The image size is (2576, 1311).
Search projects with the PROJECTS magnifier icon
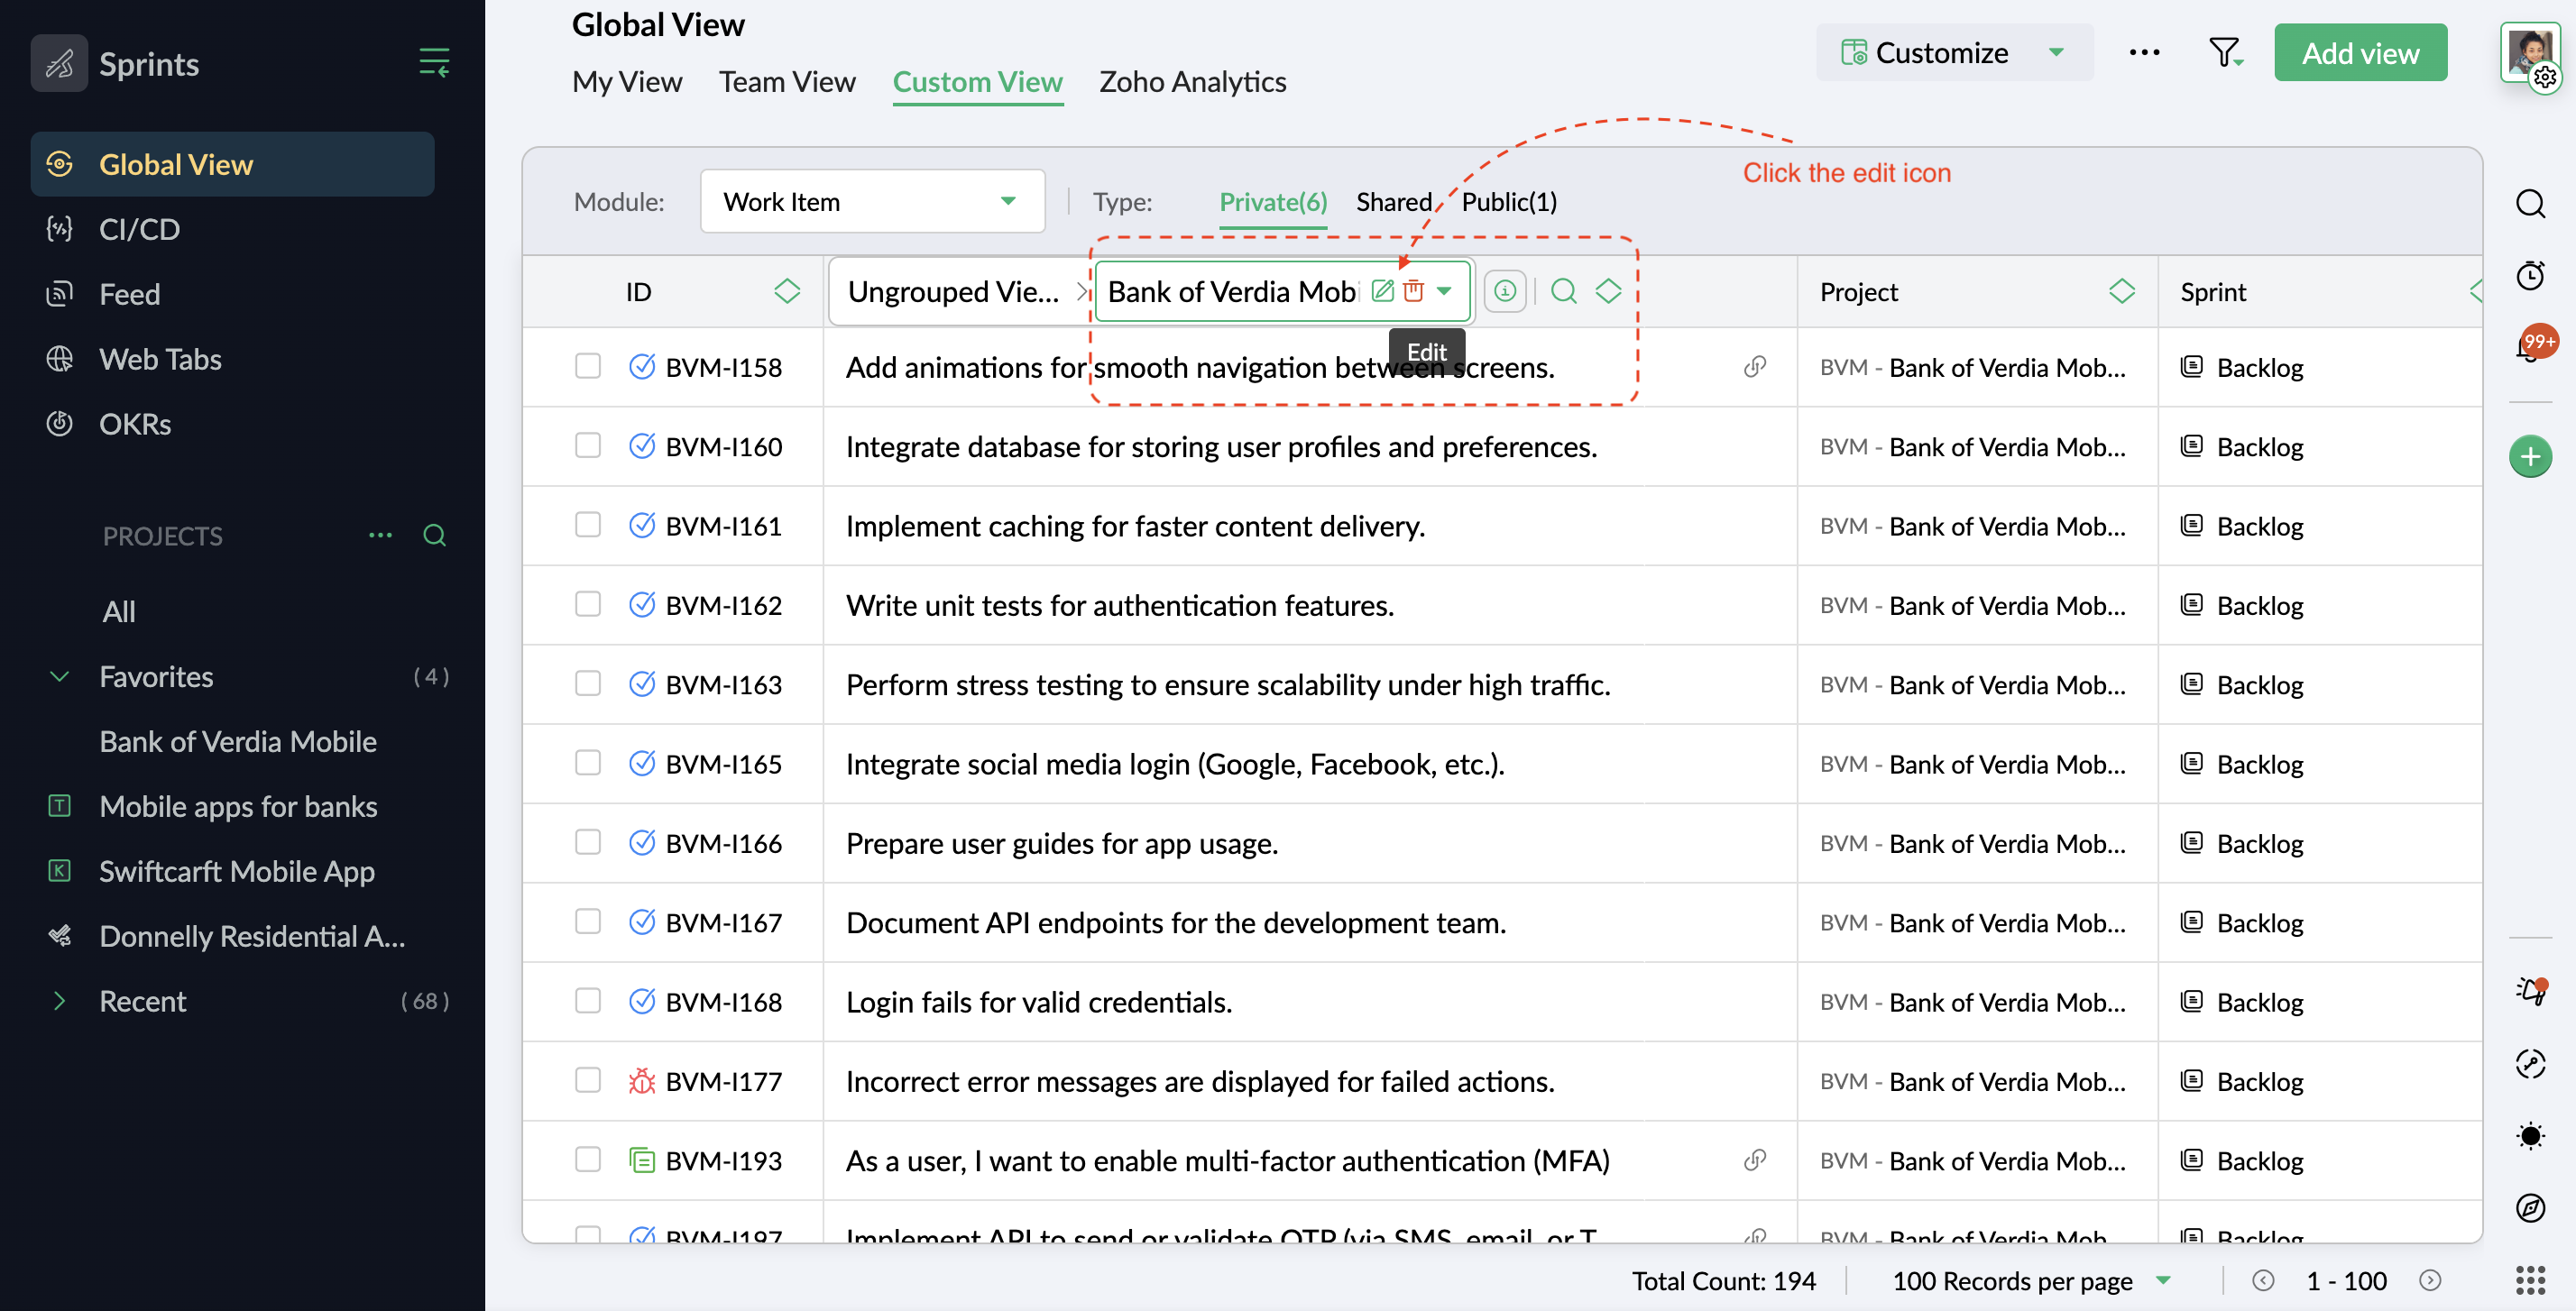(x=434, y=535)
